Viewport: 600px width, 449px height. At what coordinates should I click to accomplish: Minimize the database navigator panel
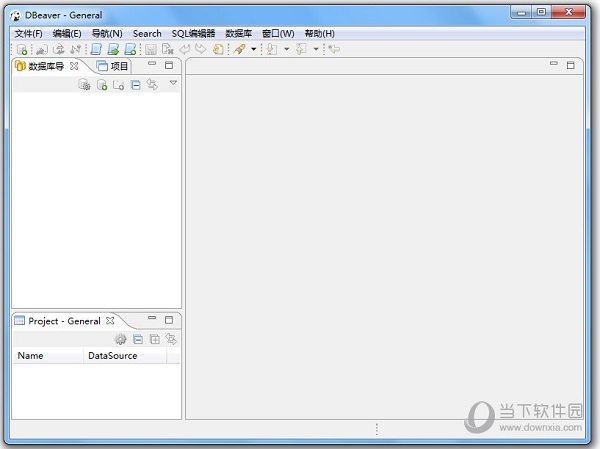click(x=152, y=64)
